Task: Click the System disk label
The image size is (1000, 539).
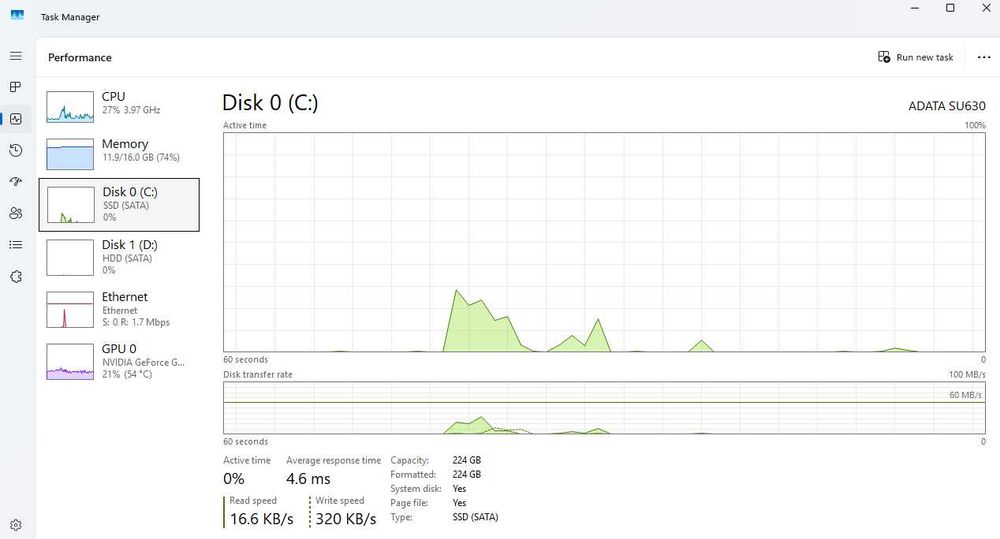Action: (416, 489)
